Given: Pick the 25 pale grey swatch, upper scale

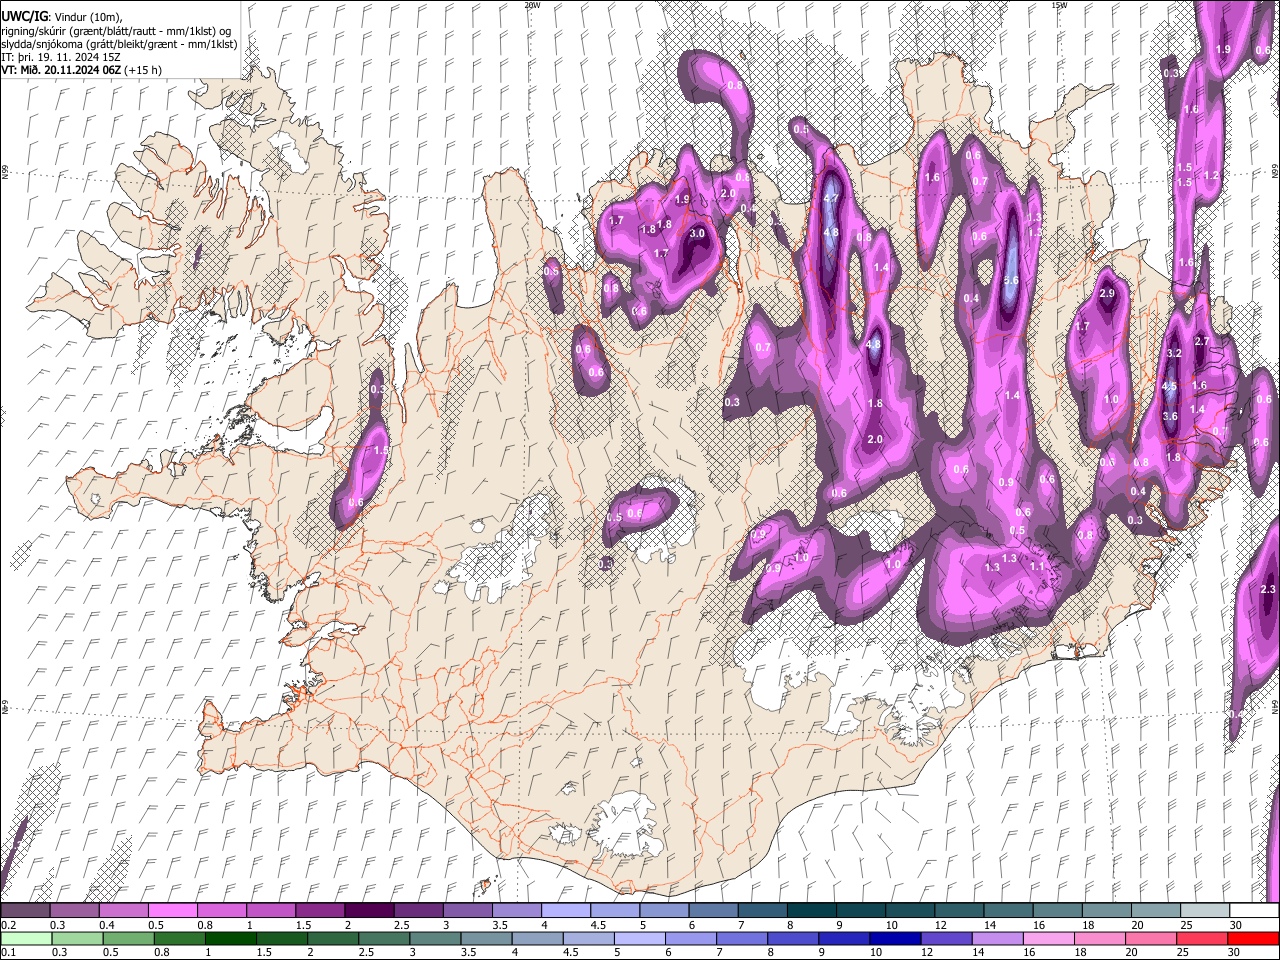Looking at the screenshot, I should click(1206, 911).
